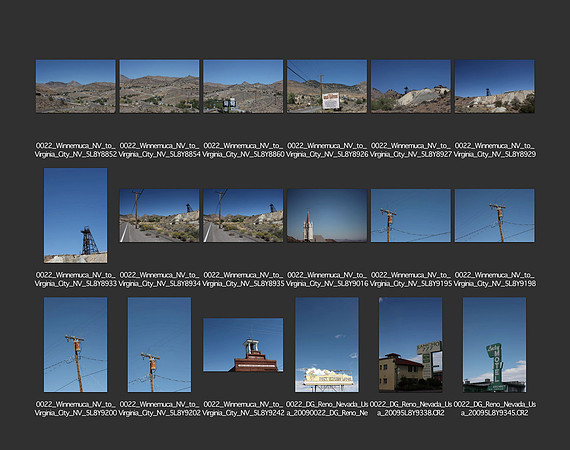
Task: Select thumbnail 5L8Y8935 road and pole
Action: click(x=243, y=215)
